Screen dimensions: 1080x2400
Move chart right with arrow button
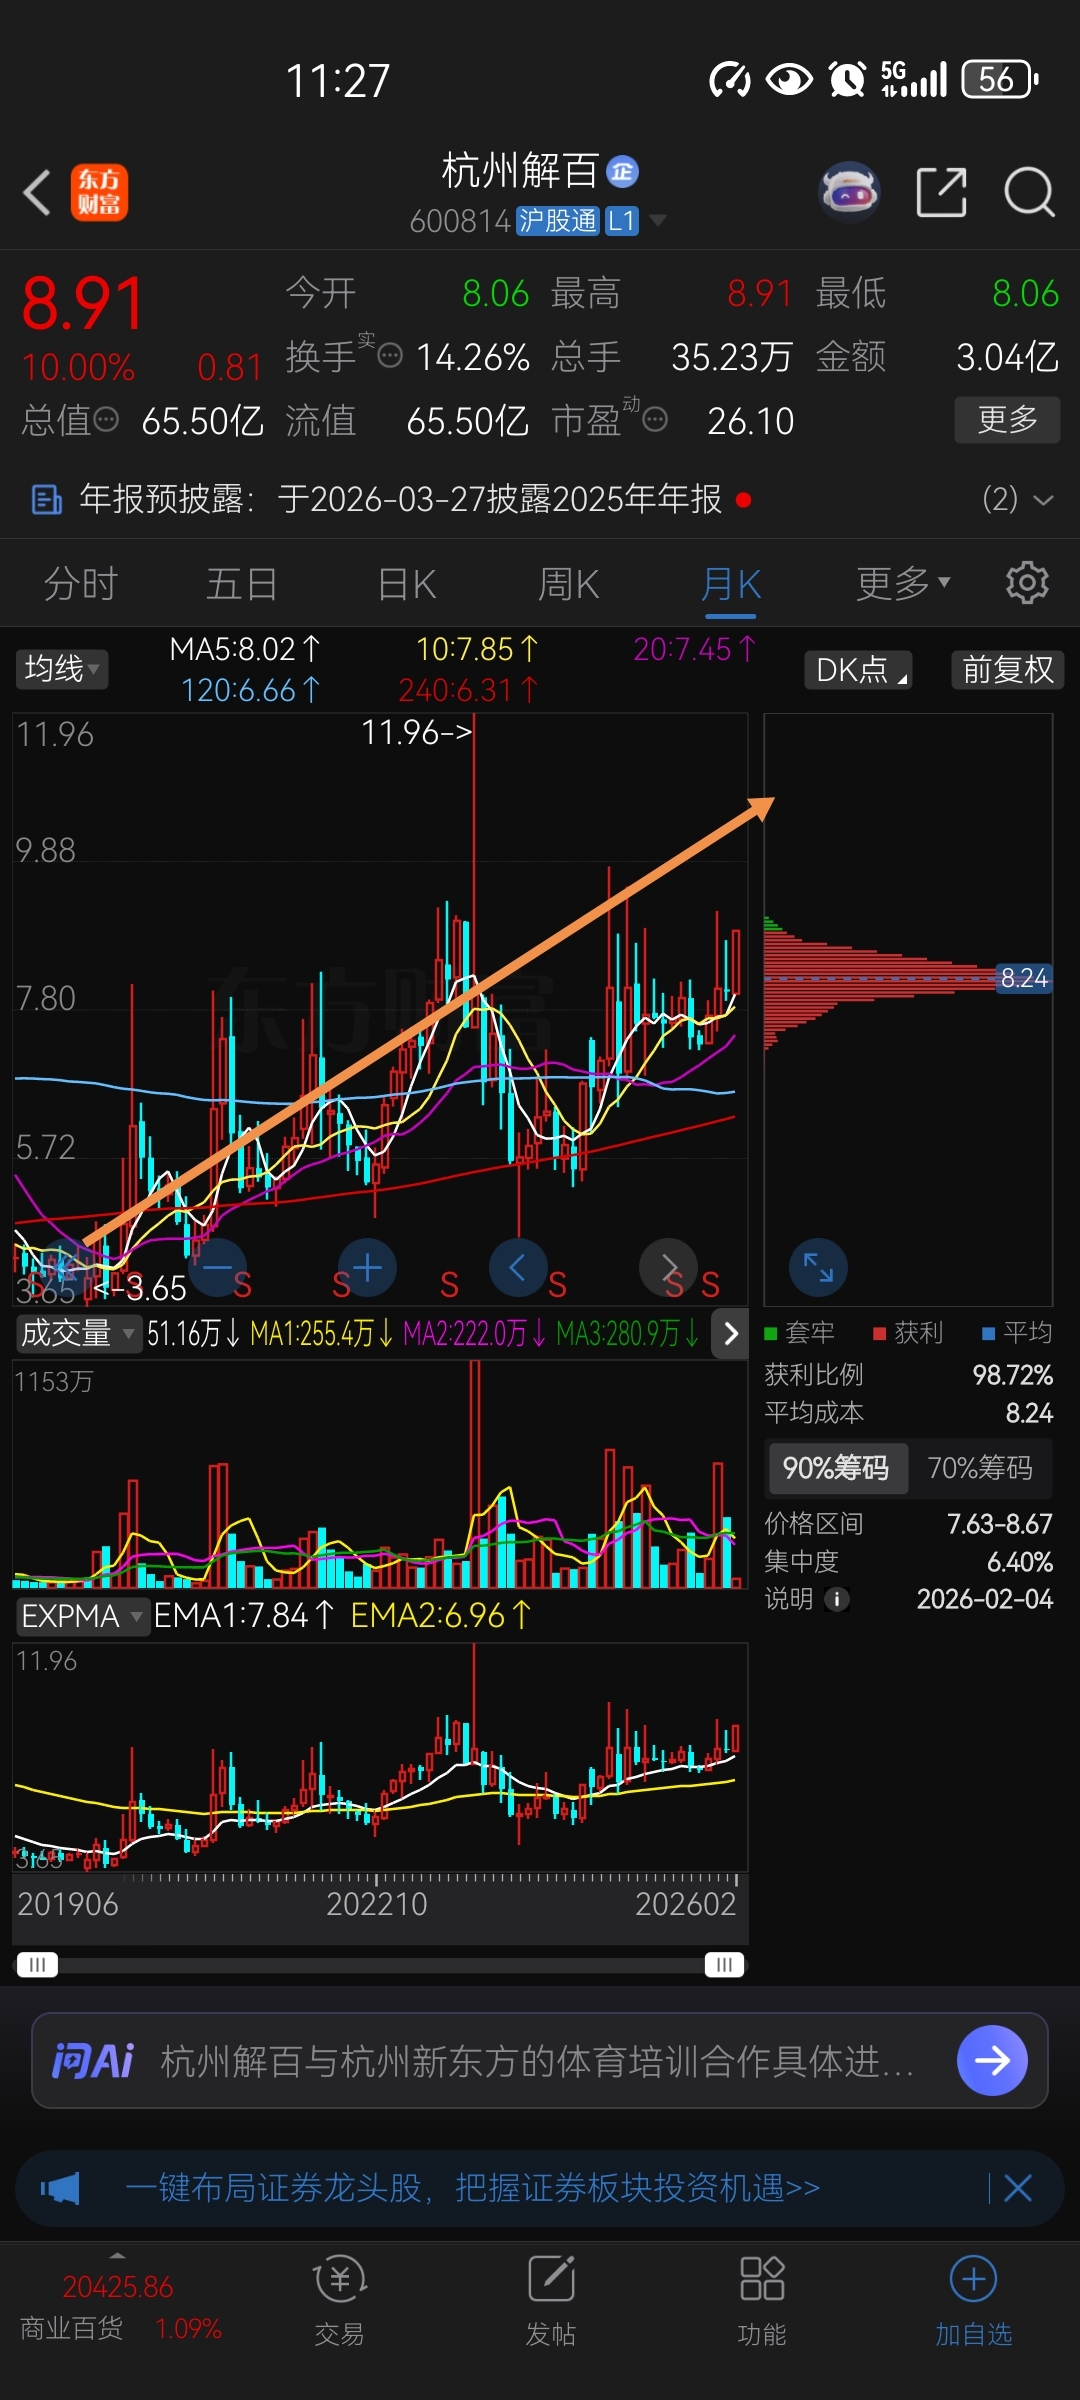tap(668, 1268)
